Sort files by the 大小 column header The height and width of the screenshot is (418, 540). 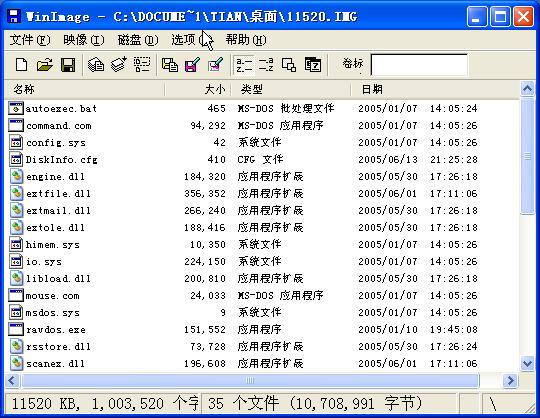click(198, 90)
